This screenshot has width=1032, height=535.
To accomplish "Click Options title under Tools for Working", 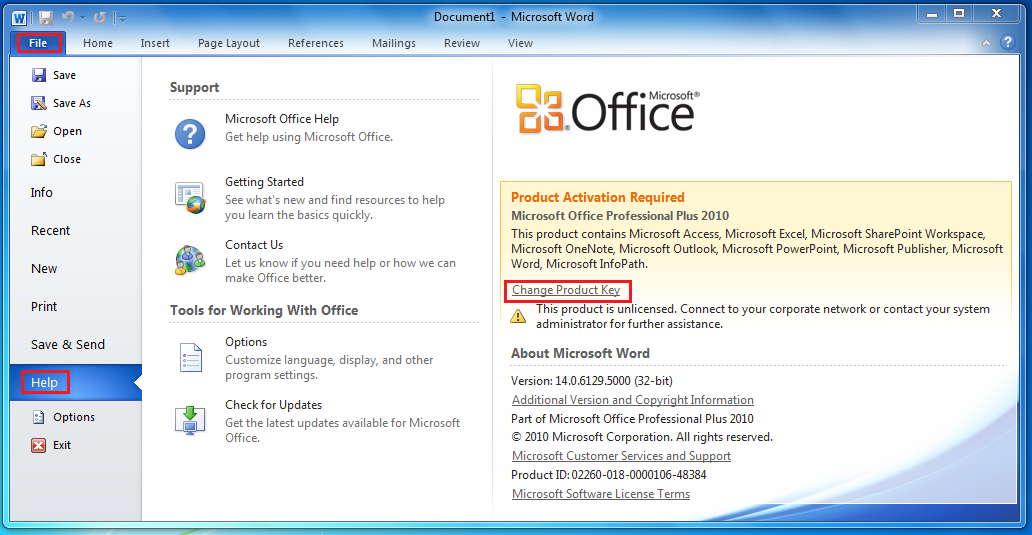I will click(246, 342).
